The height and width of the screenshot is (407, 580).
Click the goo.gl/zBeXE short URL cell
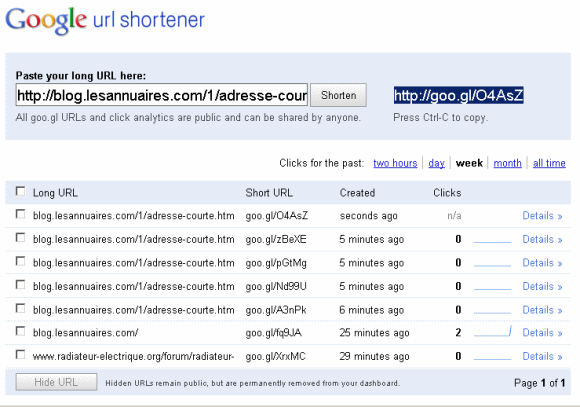click(276, 239)
